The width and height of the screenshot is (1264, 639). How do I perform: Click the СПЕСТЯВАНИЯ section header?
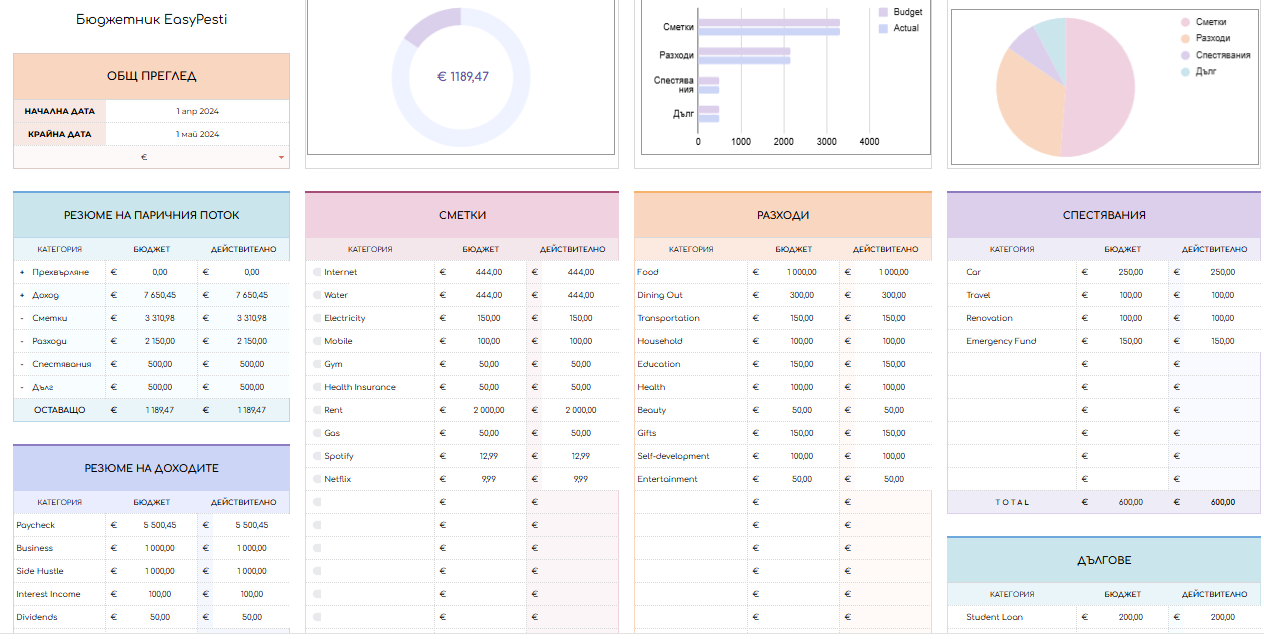click(1104, 215)
